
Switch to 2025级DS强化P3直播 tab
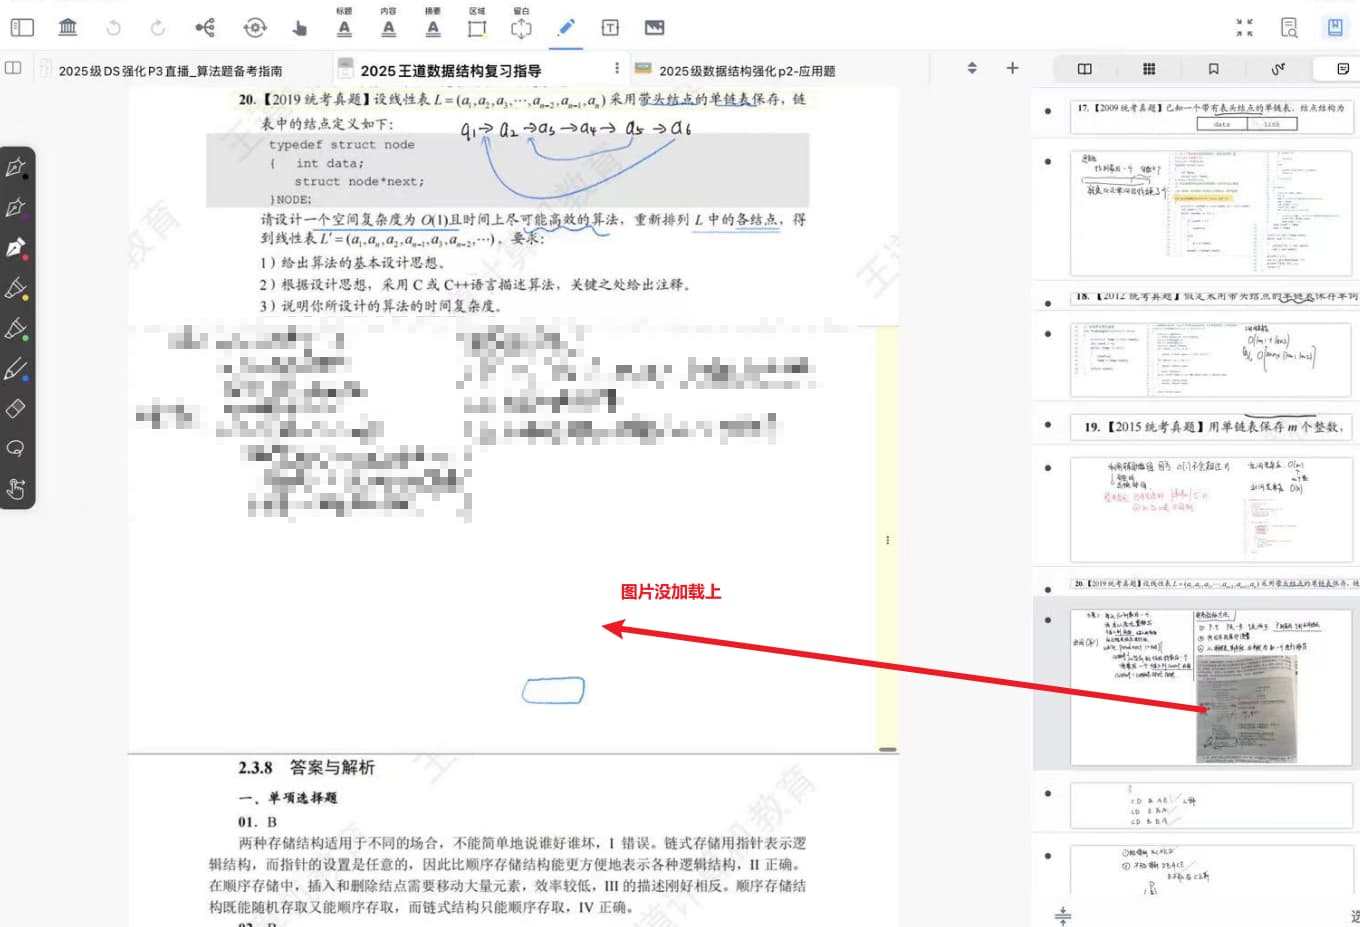click(x=170, y=71)
